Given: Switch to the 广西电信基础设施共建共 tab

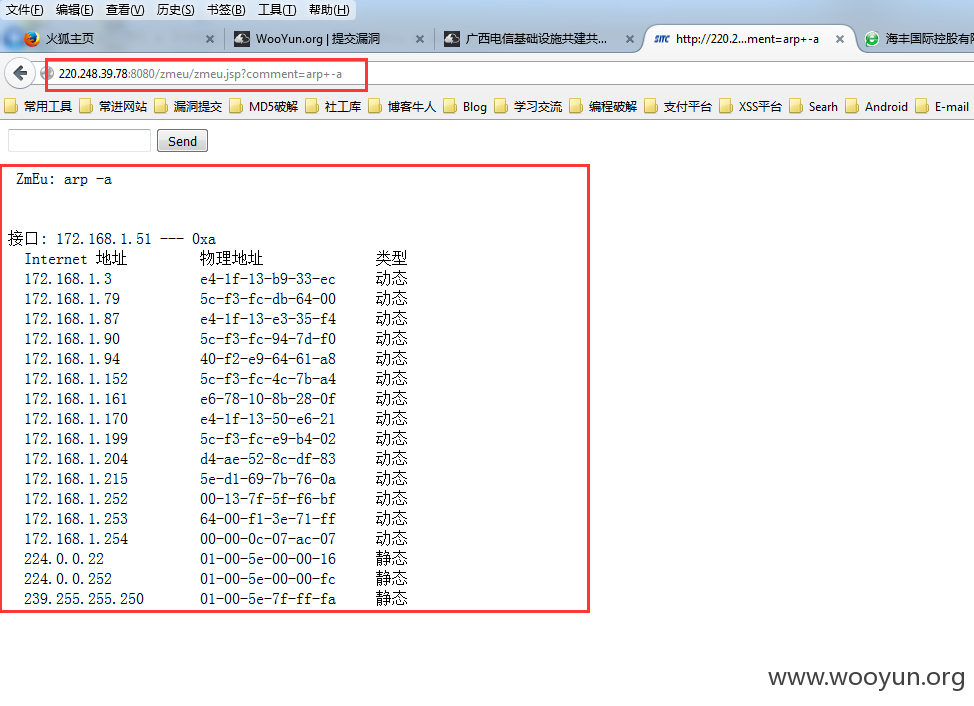Looking at the screenshot, I should (x=536, y=38).
